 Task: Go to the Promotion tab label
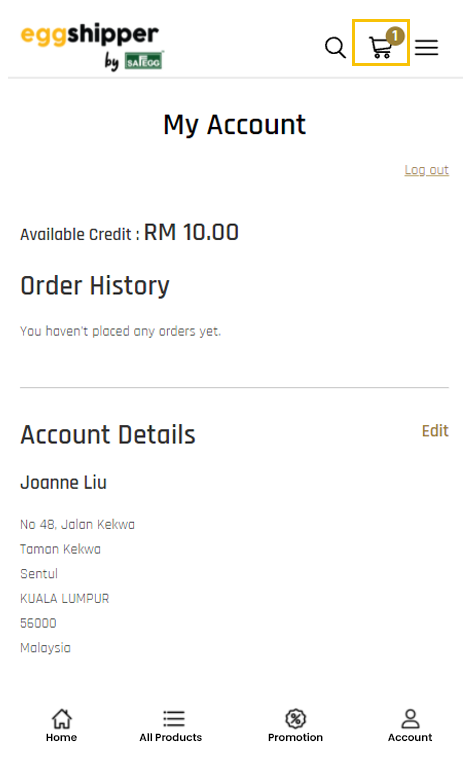click(296, 737)
